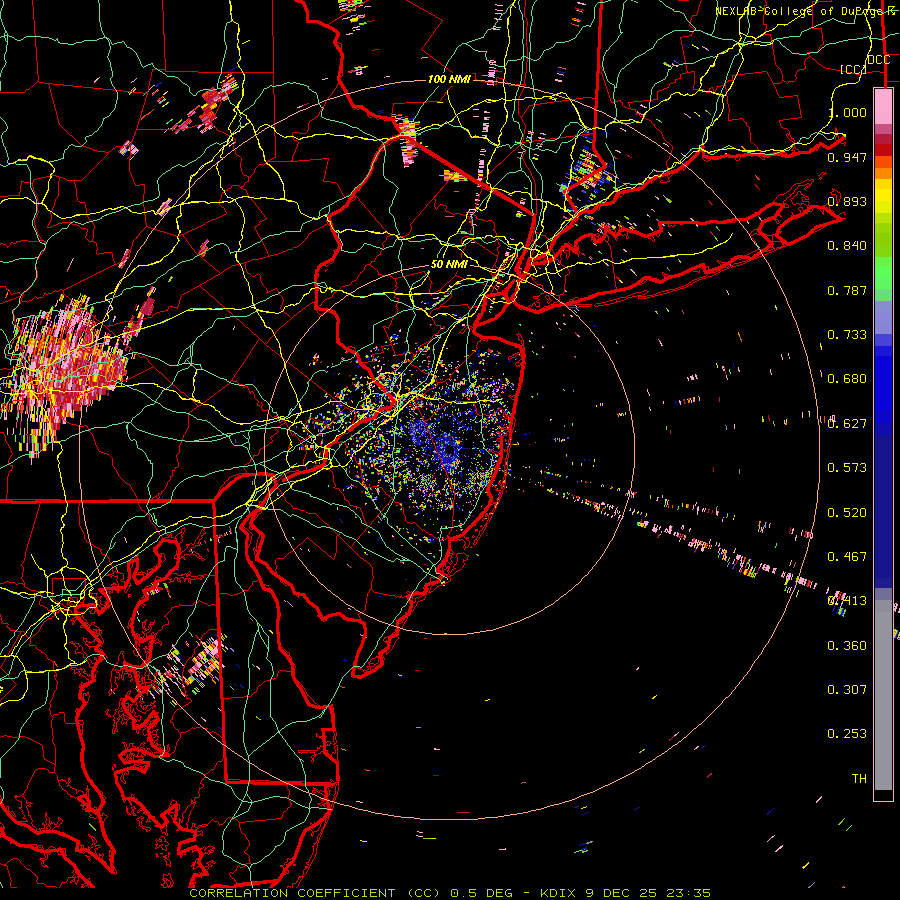Viewport: 900px width, 900px height.
Task: Select the 0.253 legend value
Action: 847,734
